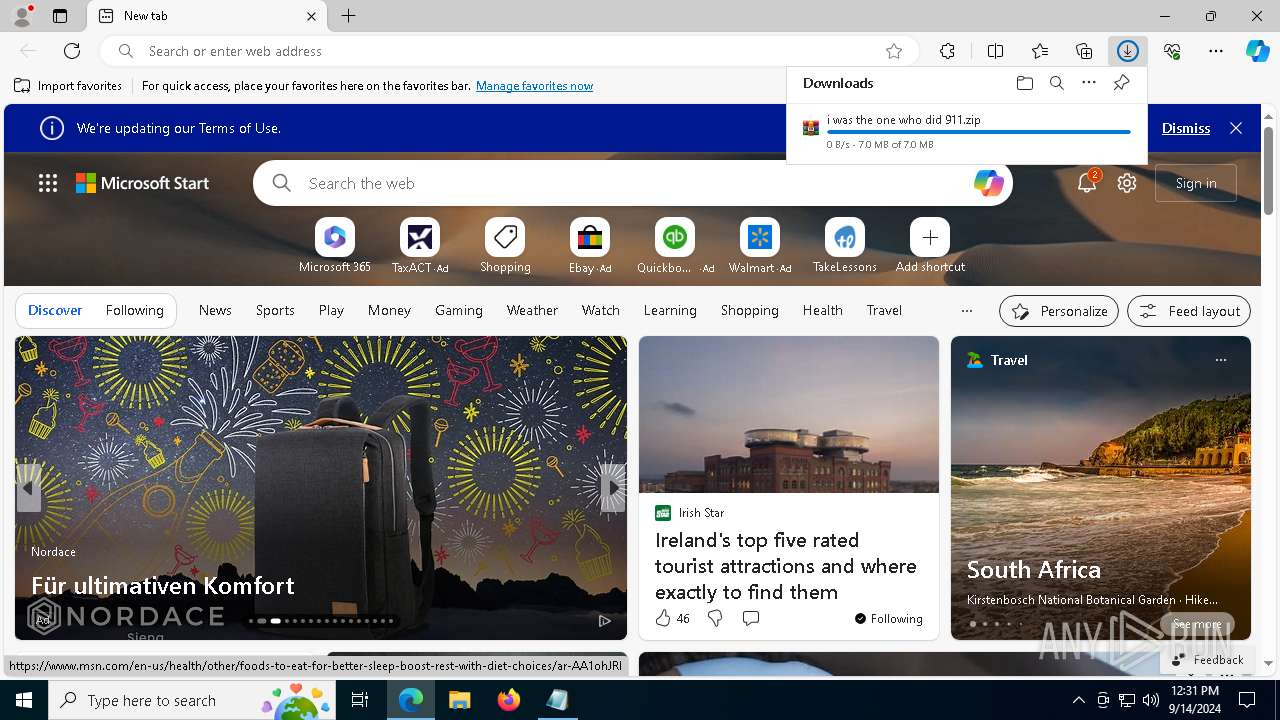Click the Personalize button
The height and width of the screenshot is (720, 1280).
pyautogui.click(x=1059, y=311)
